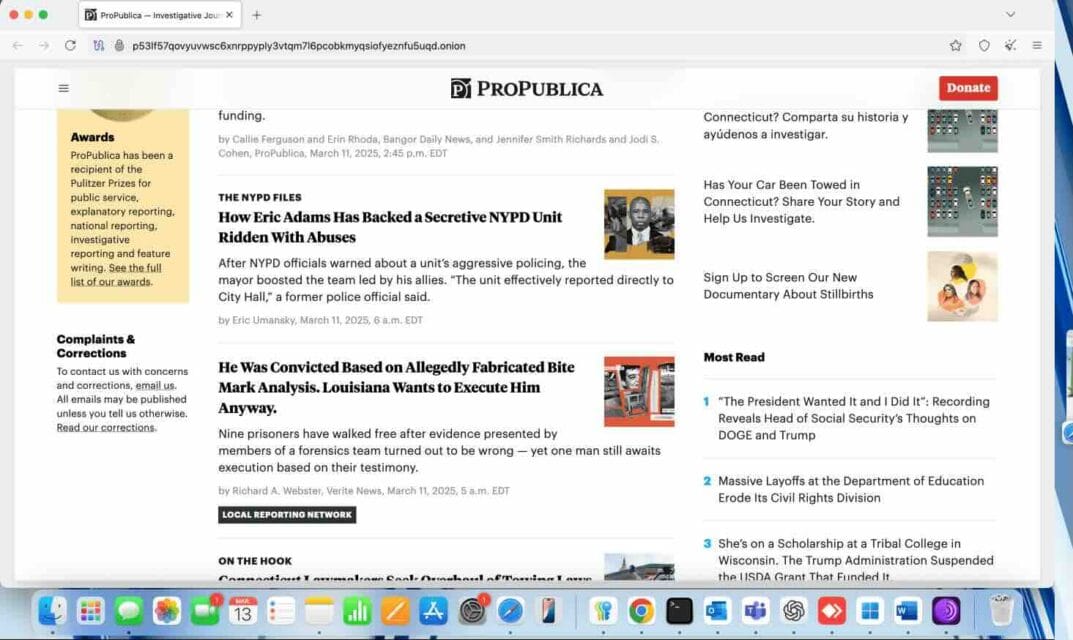Bookmark this page with the star icon
This screenshot has width=1073, height=640.
pyautogui.click(x=956, y=45)
